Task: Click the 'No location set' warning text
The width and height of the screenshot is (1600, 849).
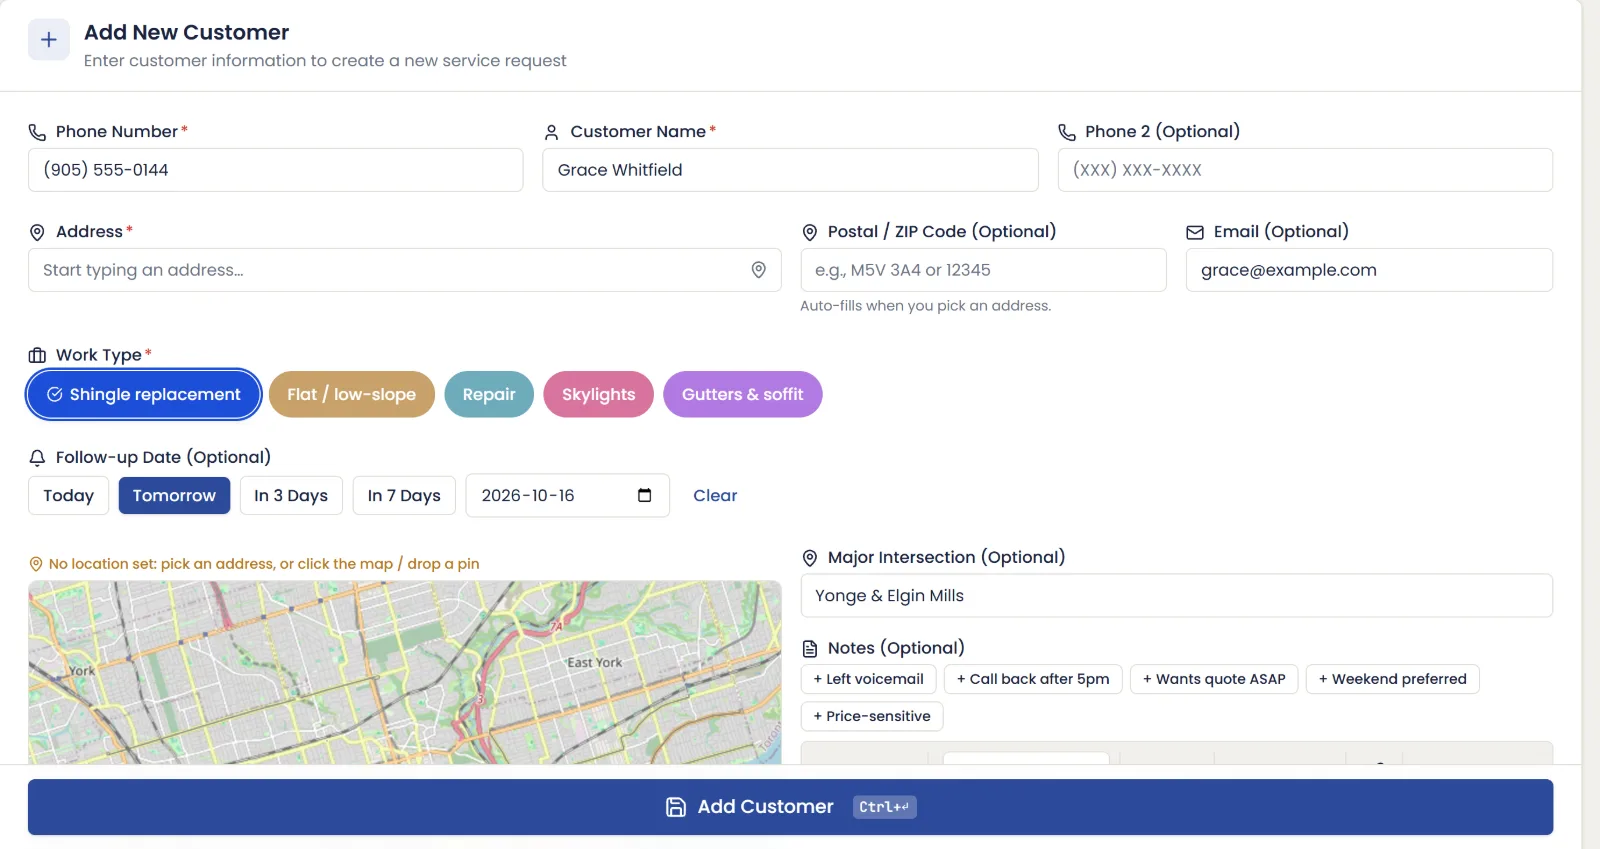Action: 264,564
